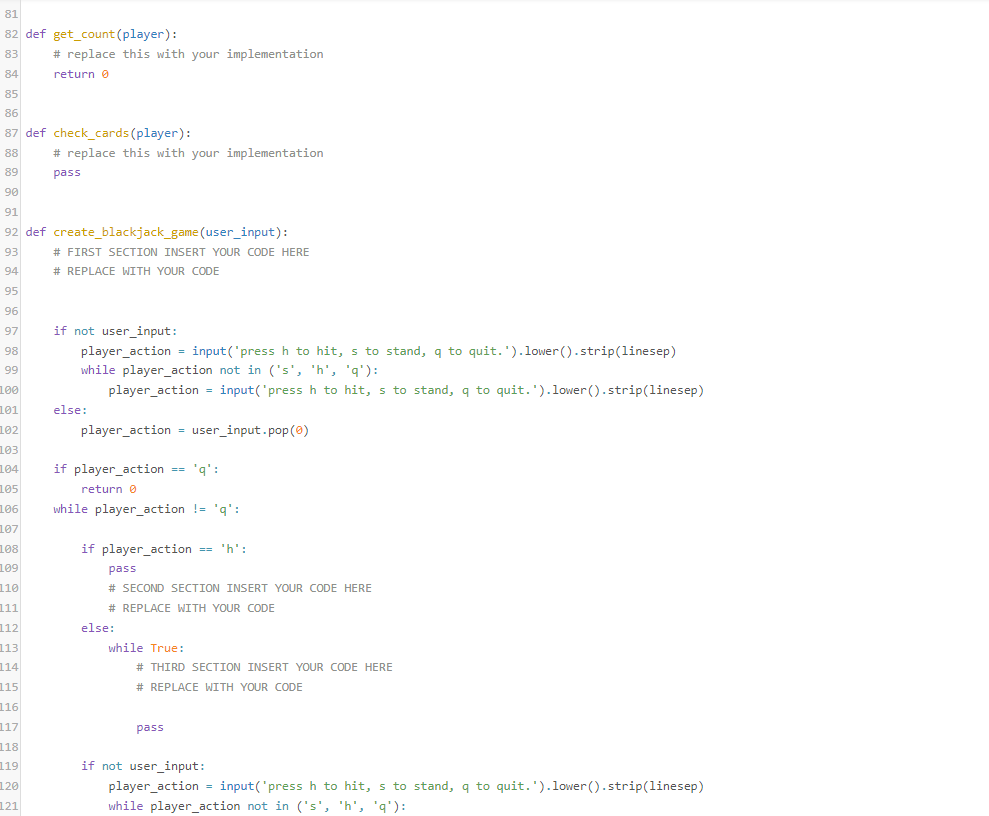Click strip(linesep) on line 100
989x816 pixels.
pyautogui.click(x=656, y=390)
